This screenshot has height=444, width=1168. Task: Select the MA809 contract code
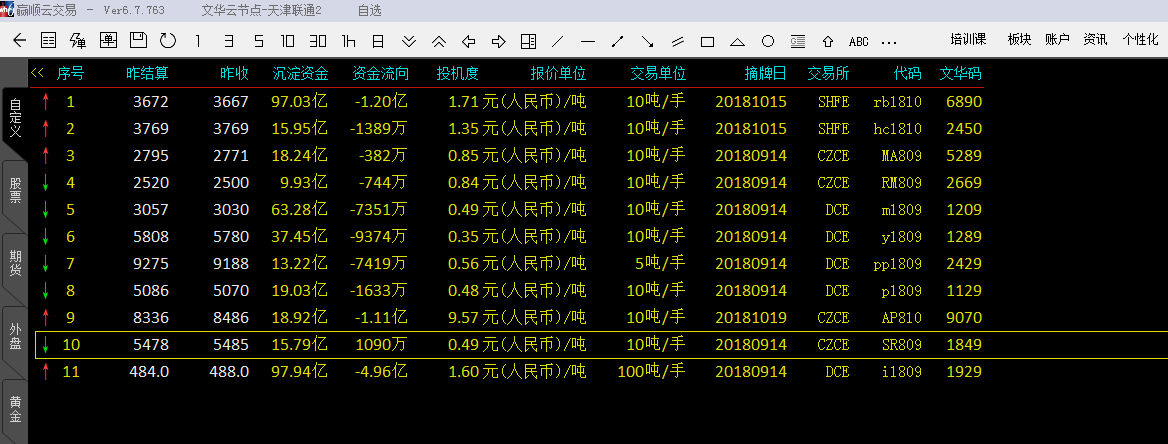[x=902, y=156]
